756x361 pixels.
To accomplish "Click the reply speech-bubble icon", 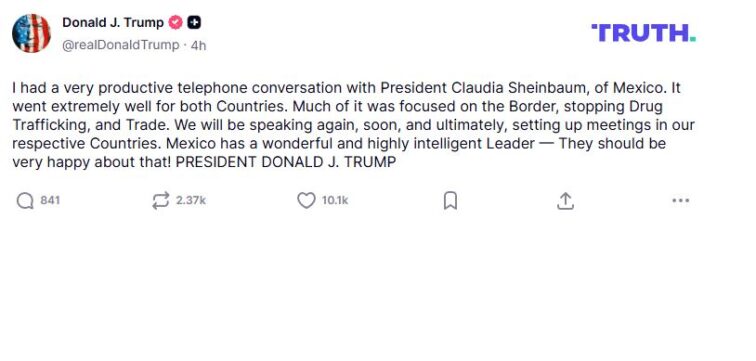I will pyautogui.click(x=25, y=201).
